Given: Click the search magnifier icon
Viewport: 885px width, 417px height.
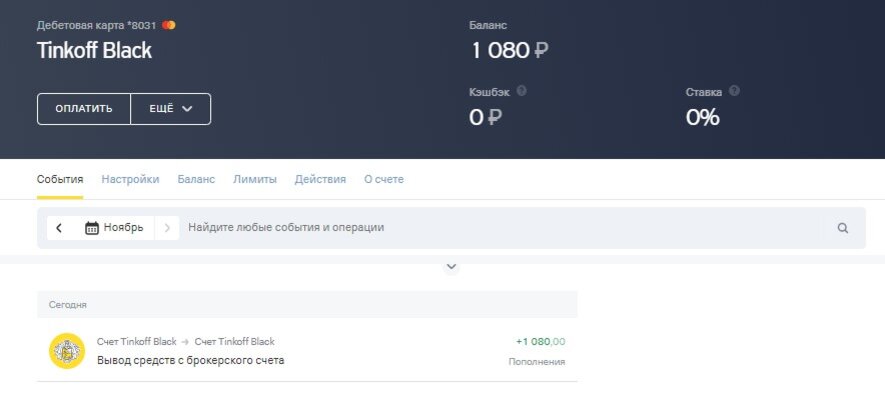Looking at the screenshot, I should tap(843, 228).
